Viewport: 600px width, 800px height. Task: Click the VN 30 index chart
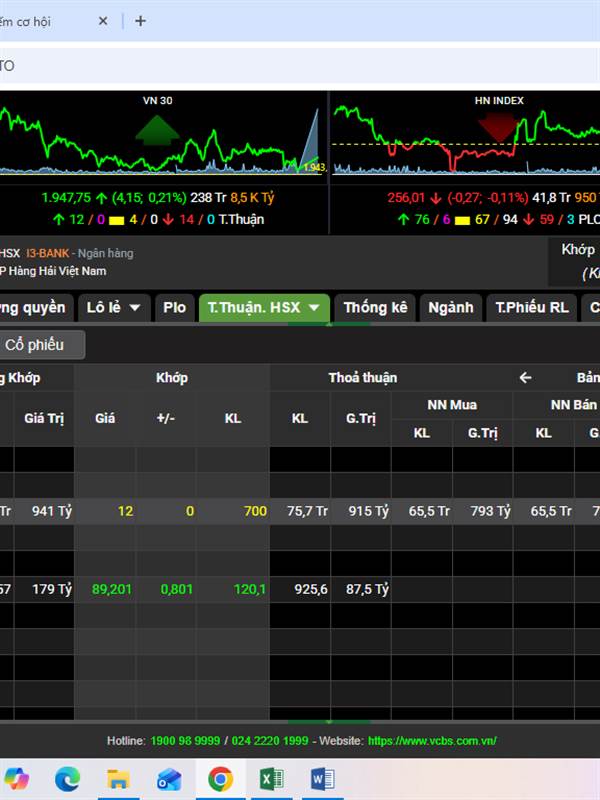tap(160, 135)
